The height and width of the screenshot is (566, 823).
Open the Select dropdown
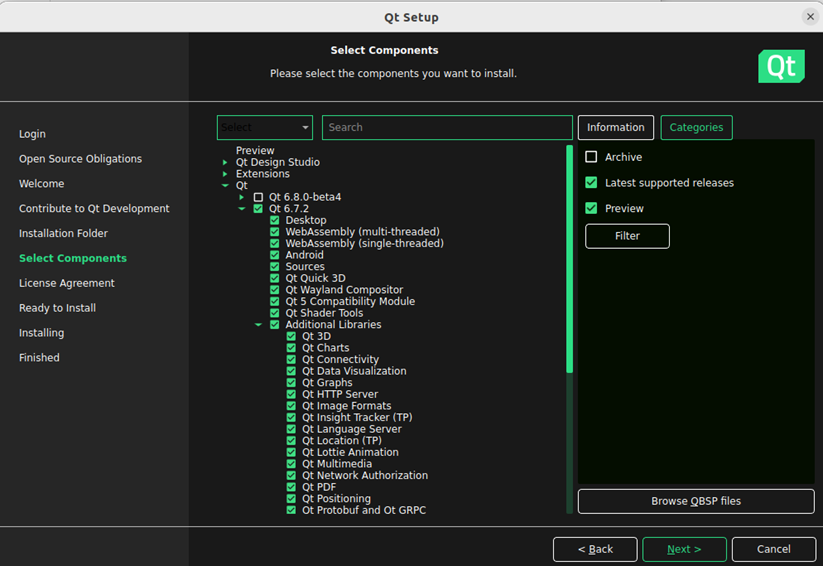(x=265, y=128)
